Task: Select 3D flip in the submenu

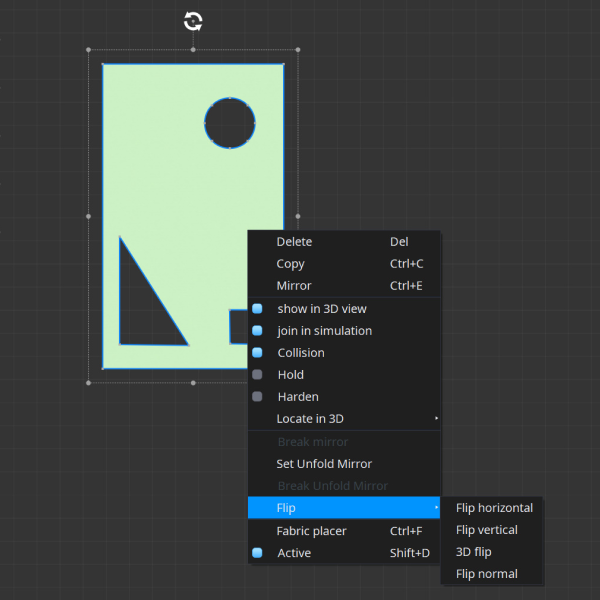Action: (474, 552)
